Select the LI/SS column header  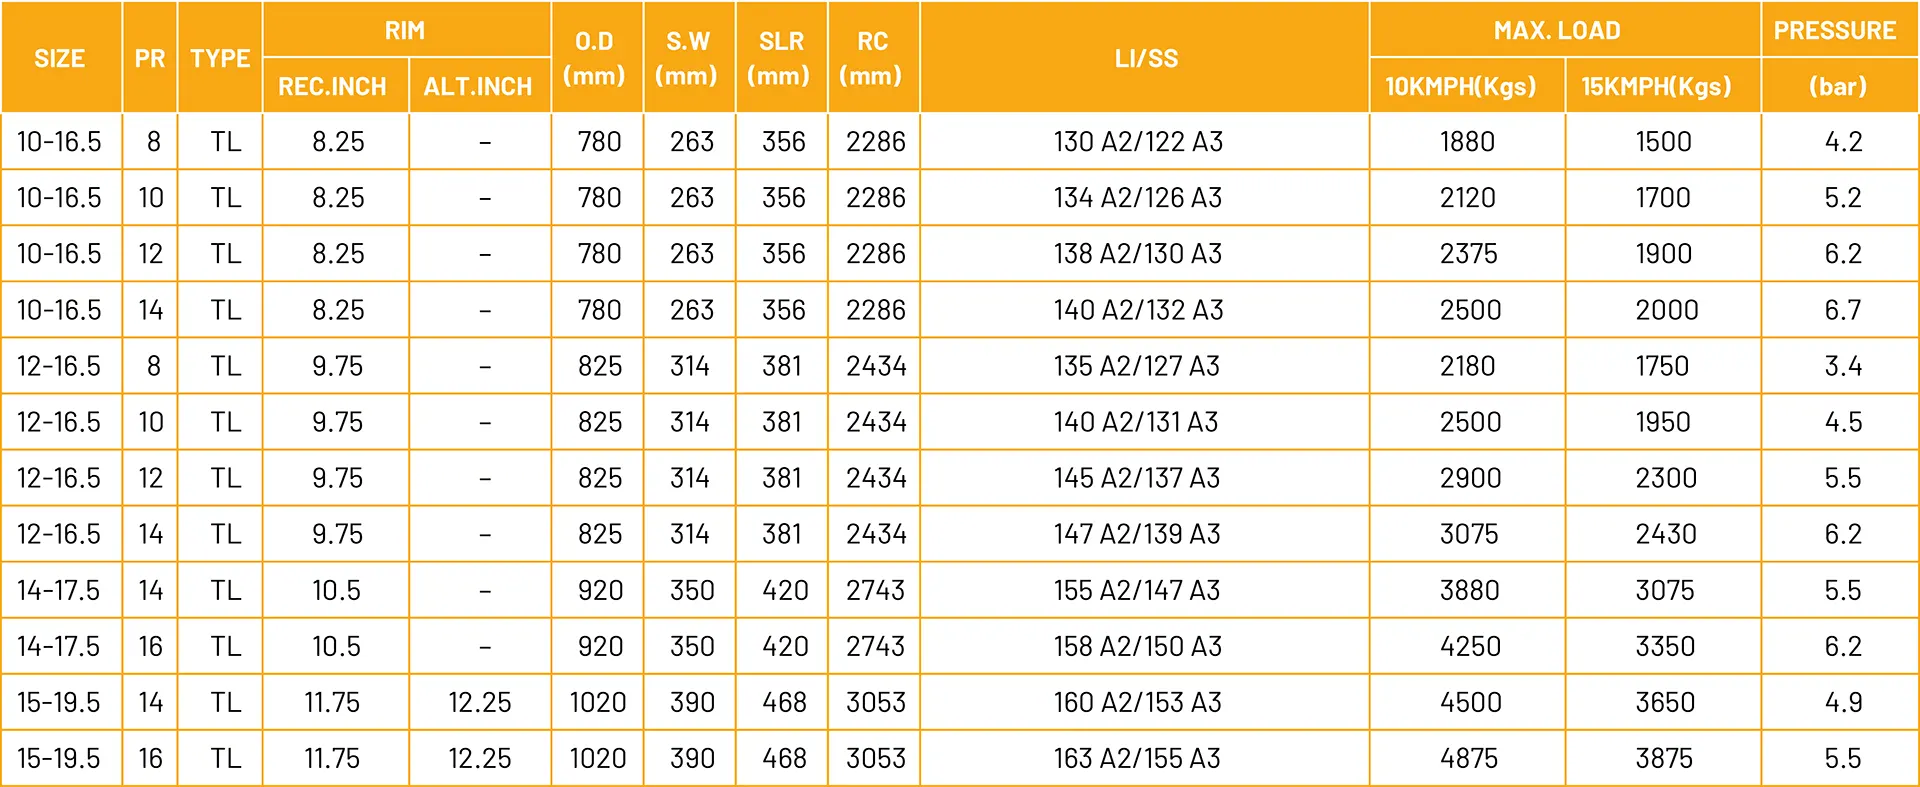tap(1146, 58)
